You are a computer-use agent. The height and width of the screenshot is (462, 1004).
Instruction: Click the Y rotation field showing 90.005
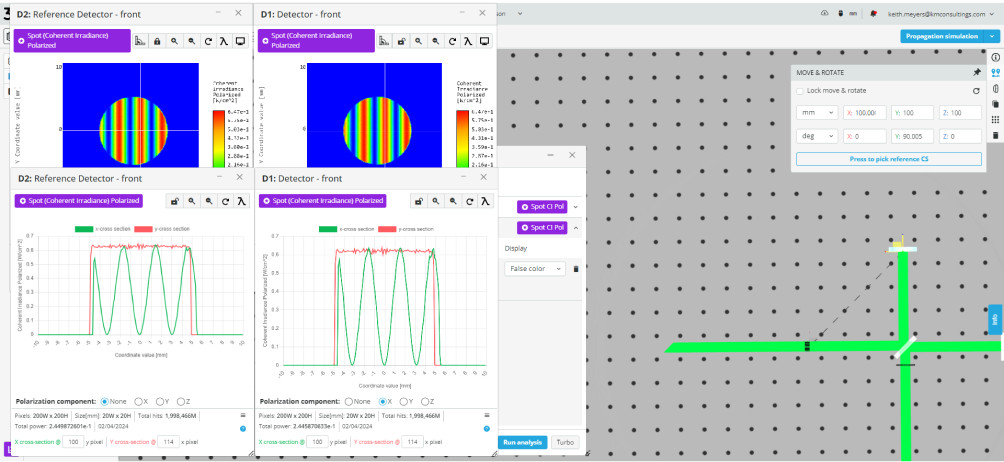click(911, 136)
